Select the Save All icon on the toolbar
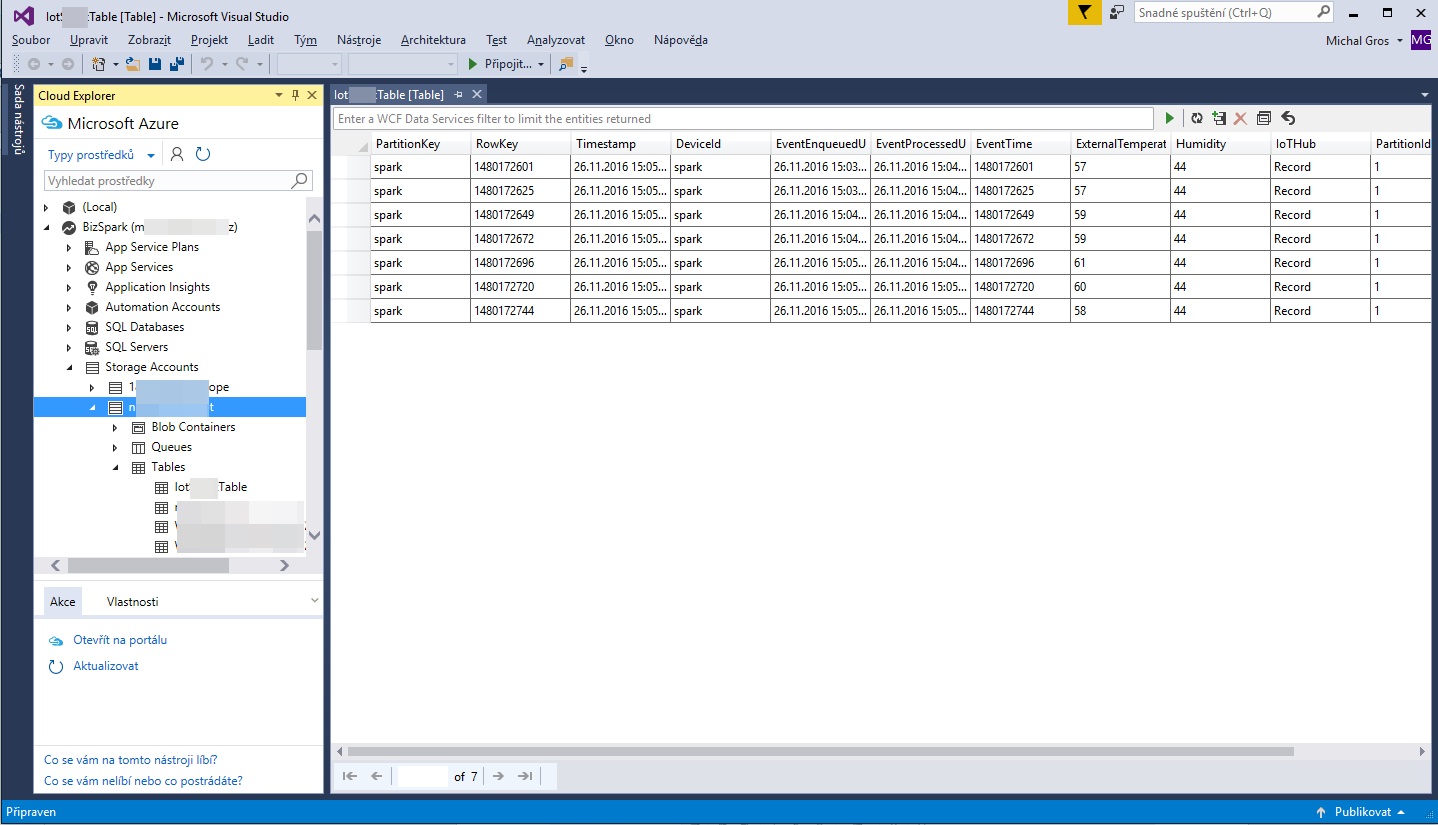The image size is (1438, 825). coord(177,63)
